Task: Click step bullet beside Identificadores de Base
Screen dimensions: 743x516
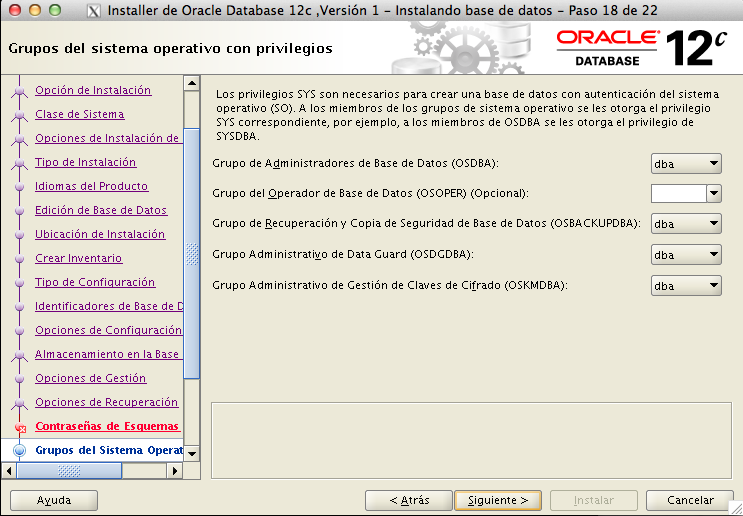Action: pos(19,307)
